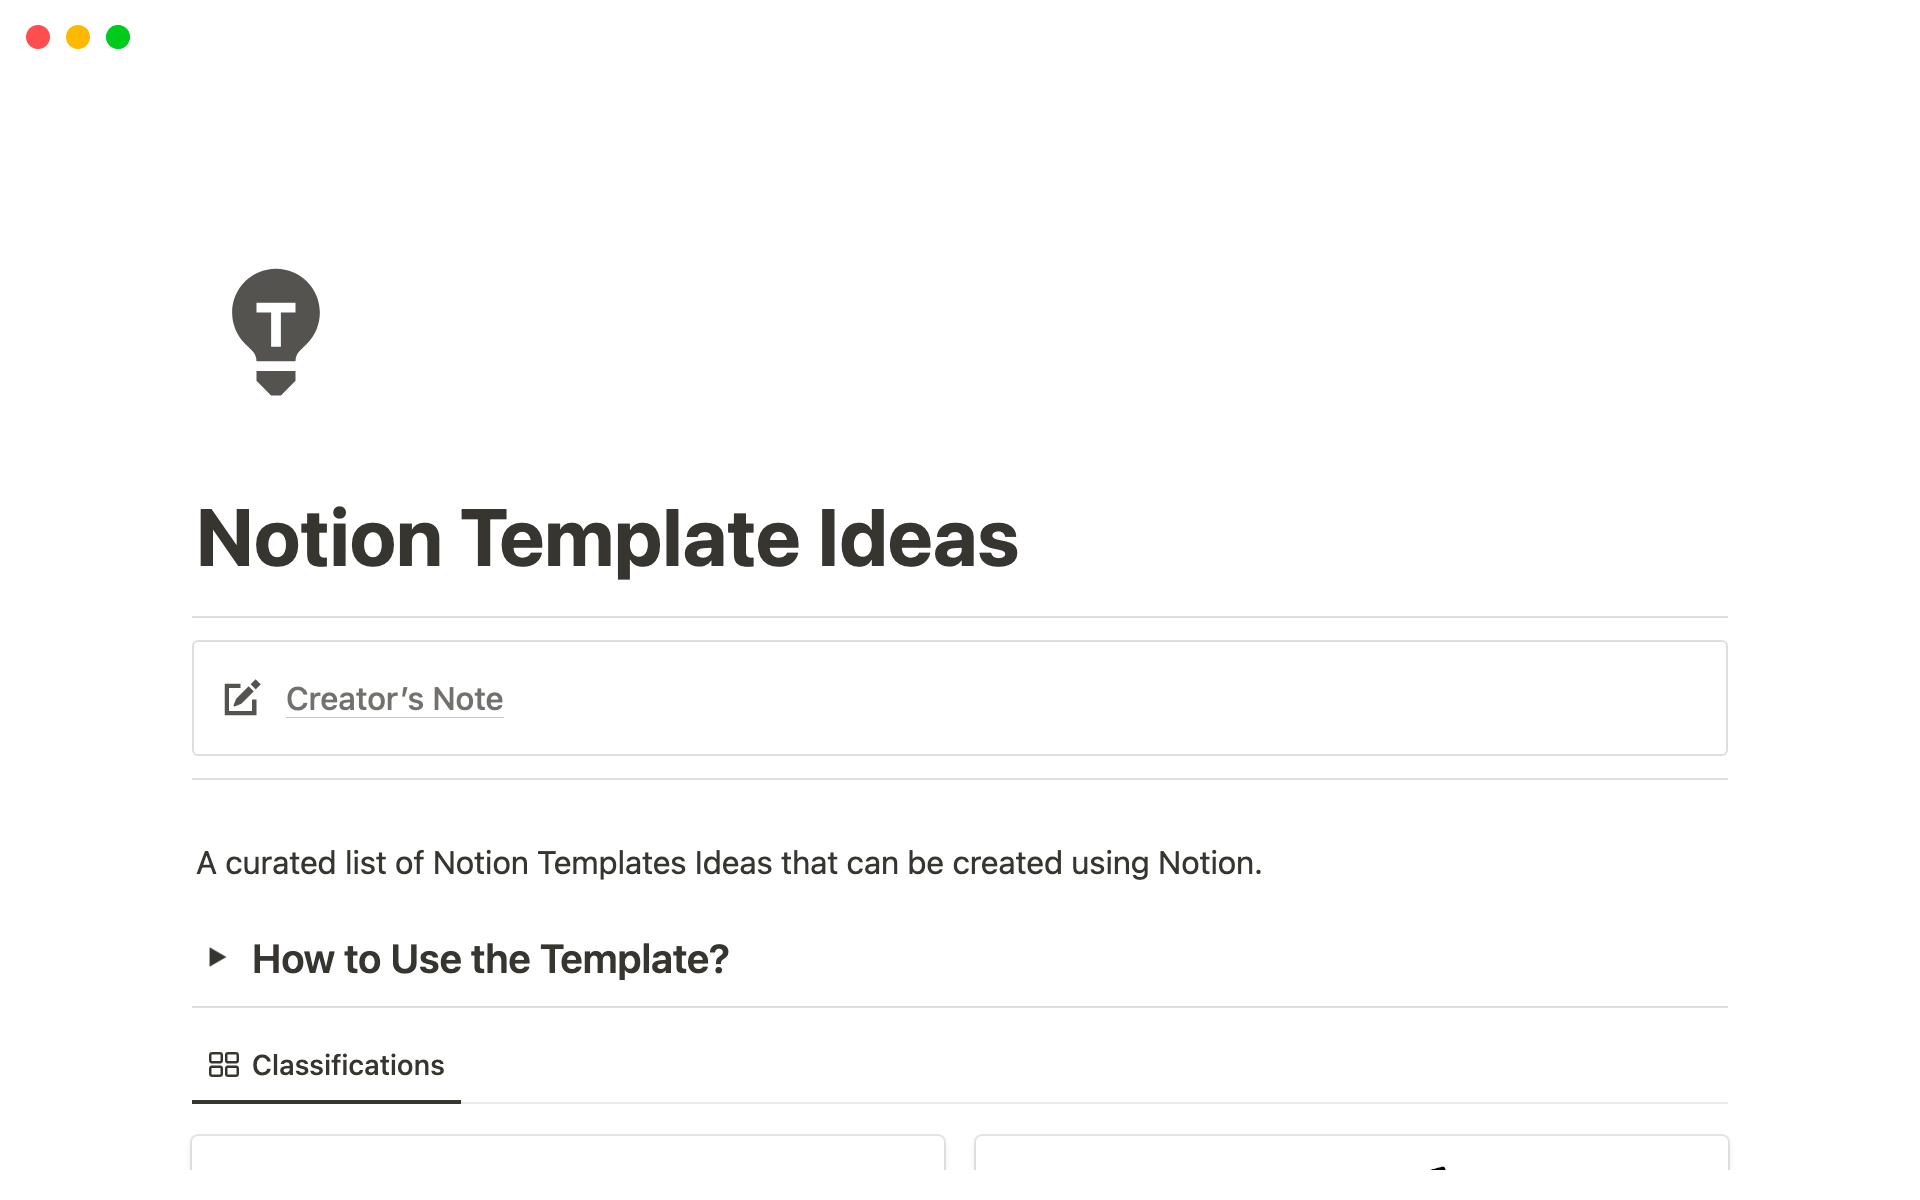Click the How to Use the Template heading text
1920x1200 pixels.
tap(490, 959)
